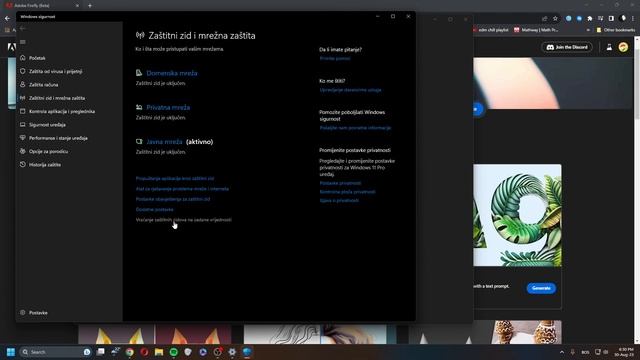Select Zaštitni zid i mrežna zaštita sidebar item
Viewport: 640px width, 360px height.
click(57, 98)
